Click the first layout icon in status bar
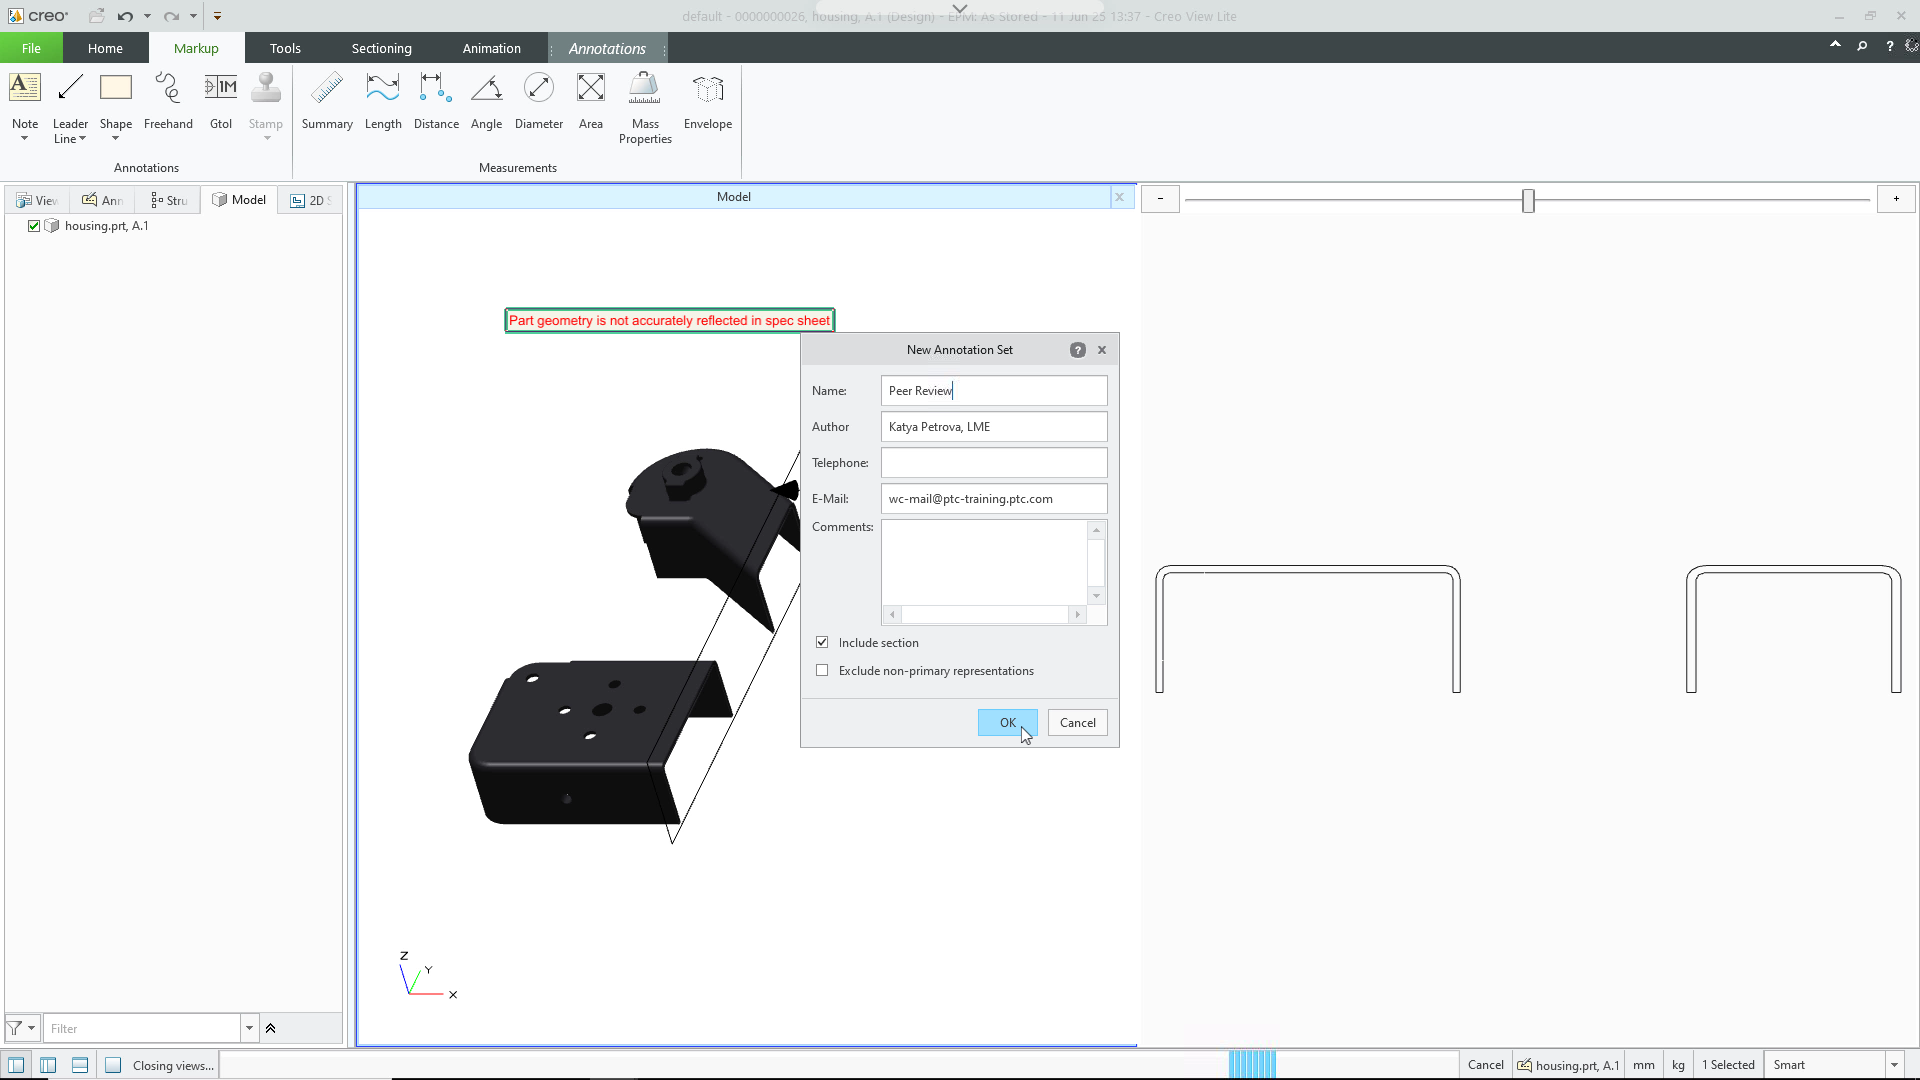Image resolution: width=1920 pixels, height=1080 pixels. (16, 1065)
